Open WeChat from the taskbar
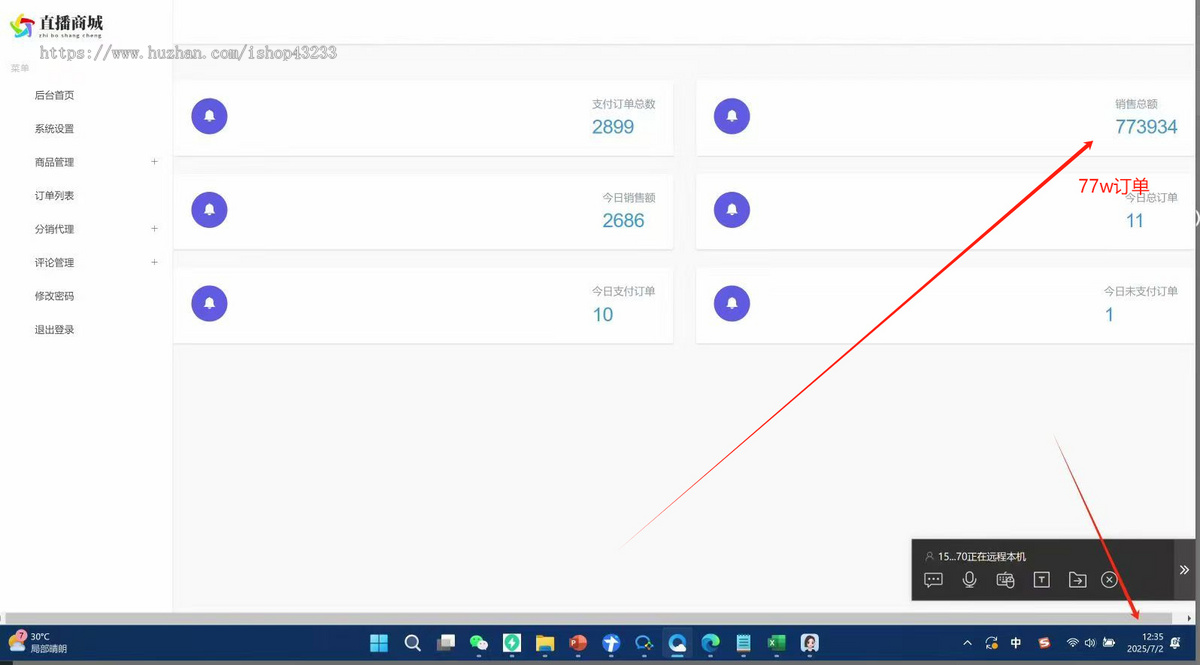 pyautogui.click(x=479, y=643)
